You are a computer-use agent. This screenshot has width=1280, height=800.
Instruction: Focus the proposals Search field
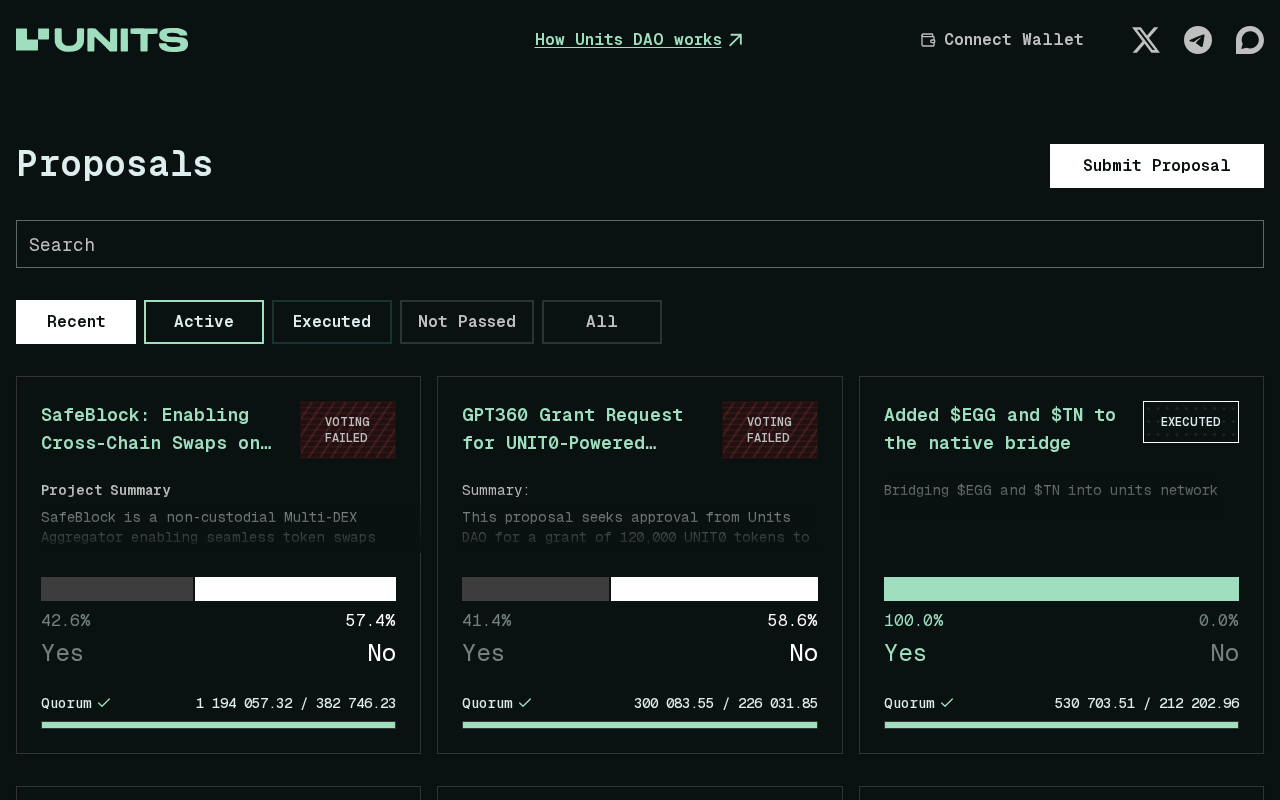pyautogui.click(x=640, y=244)
